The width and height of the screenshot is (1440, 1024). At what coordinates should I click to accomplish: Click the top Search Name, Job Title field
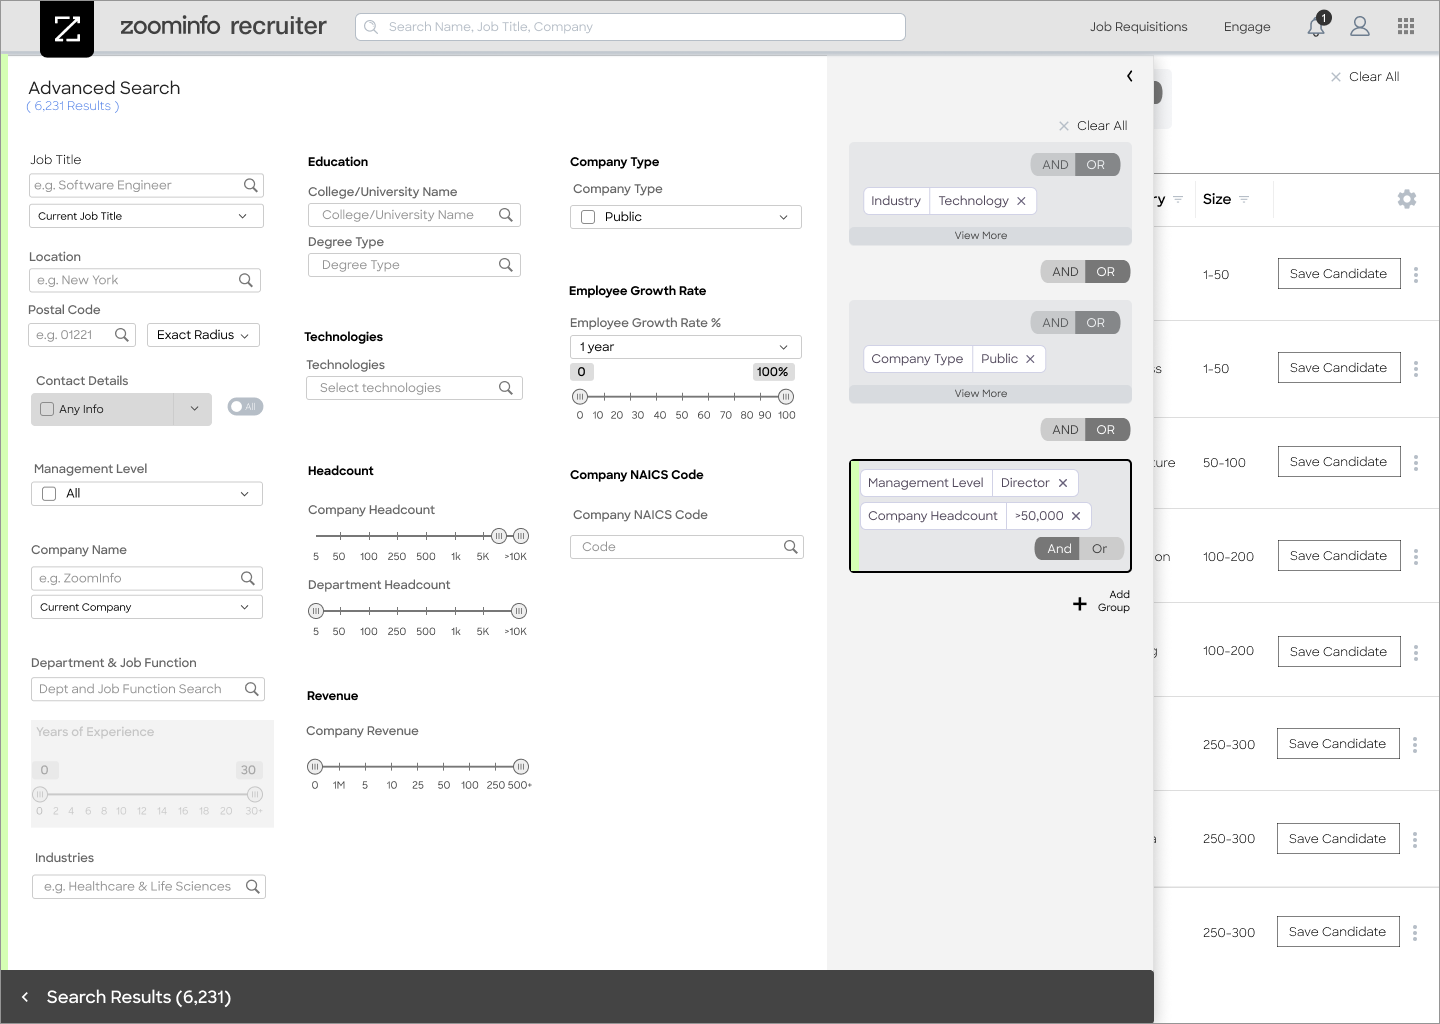point(630,27)
